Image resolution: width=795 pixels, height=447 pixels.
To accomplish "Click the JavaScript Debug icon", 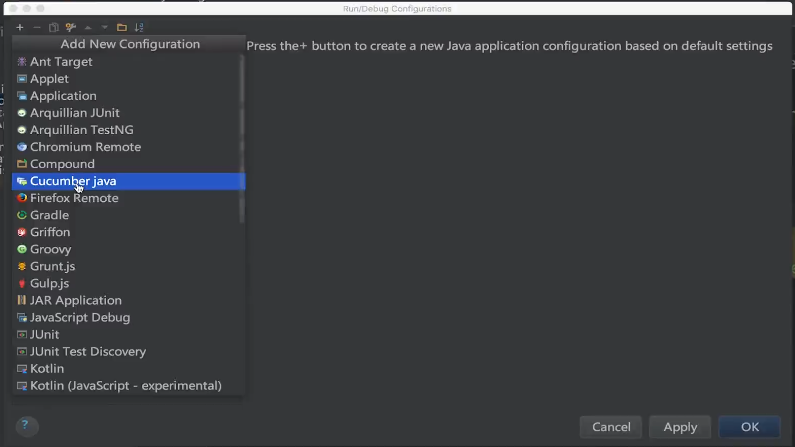I will 22,318.
